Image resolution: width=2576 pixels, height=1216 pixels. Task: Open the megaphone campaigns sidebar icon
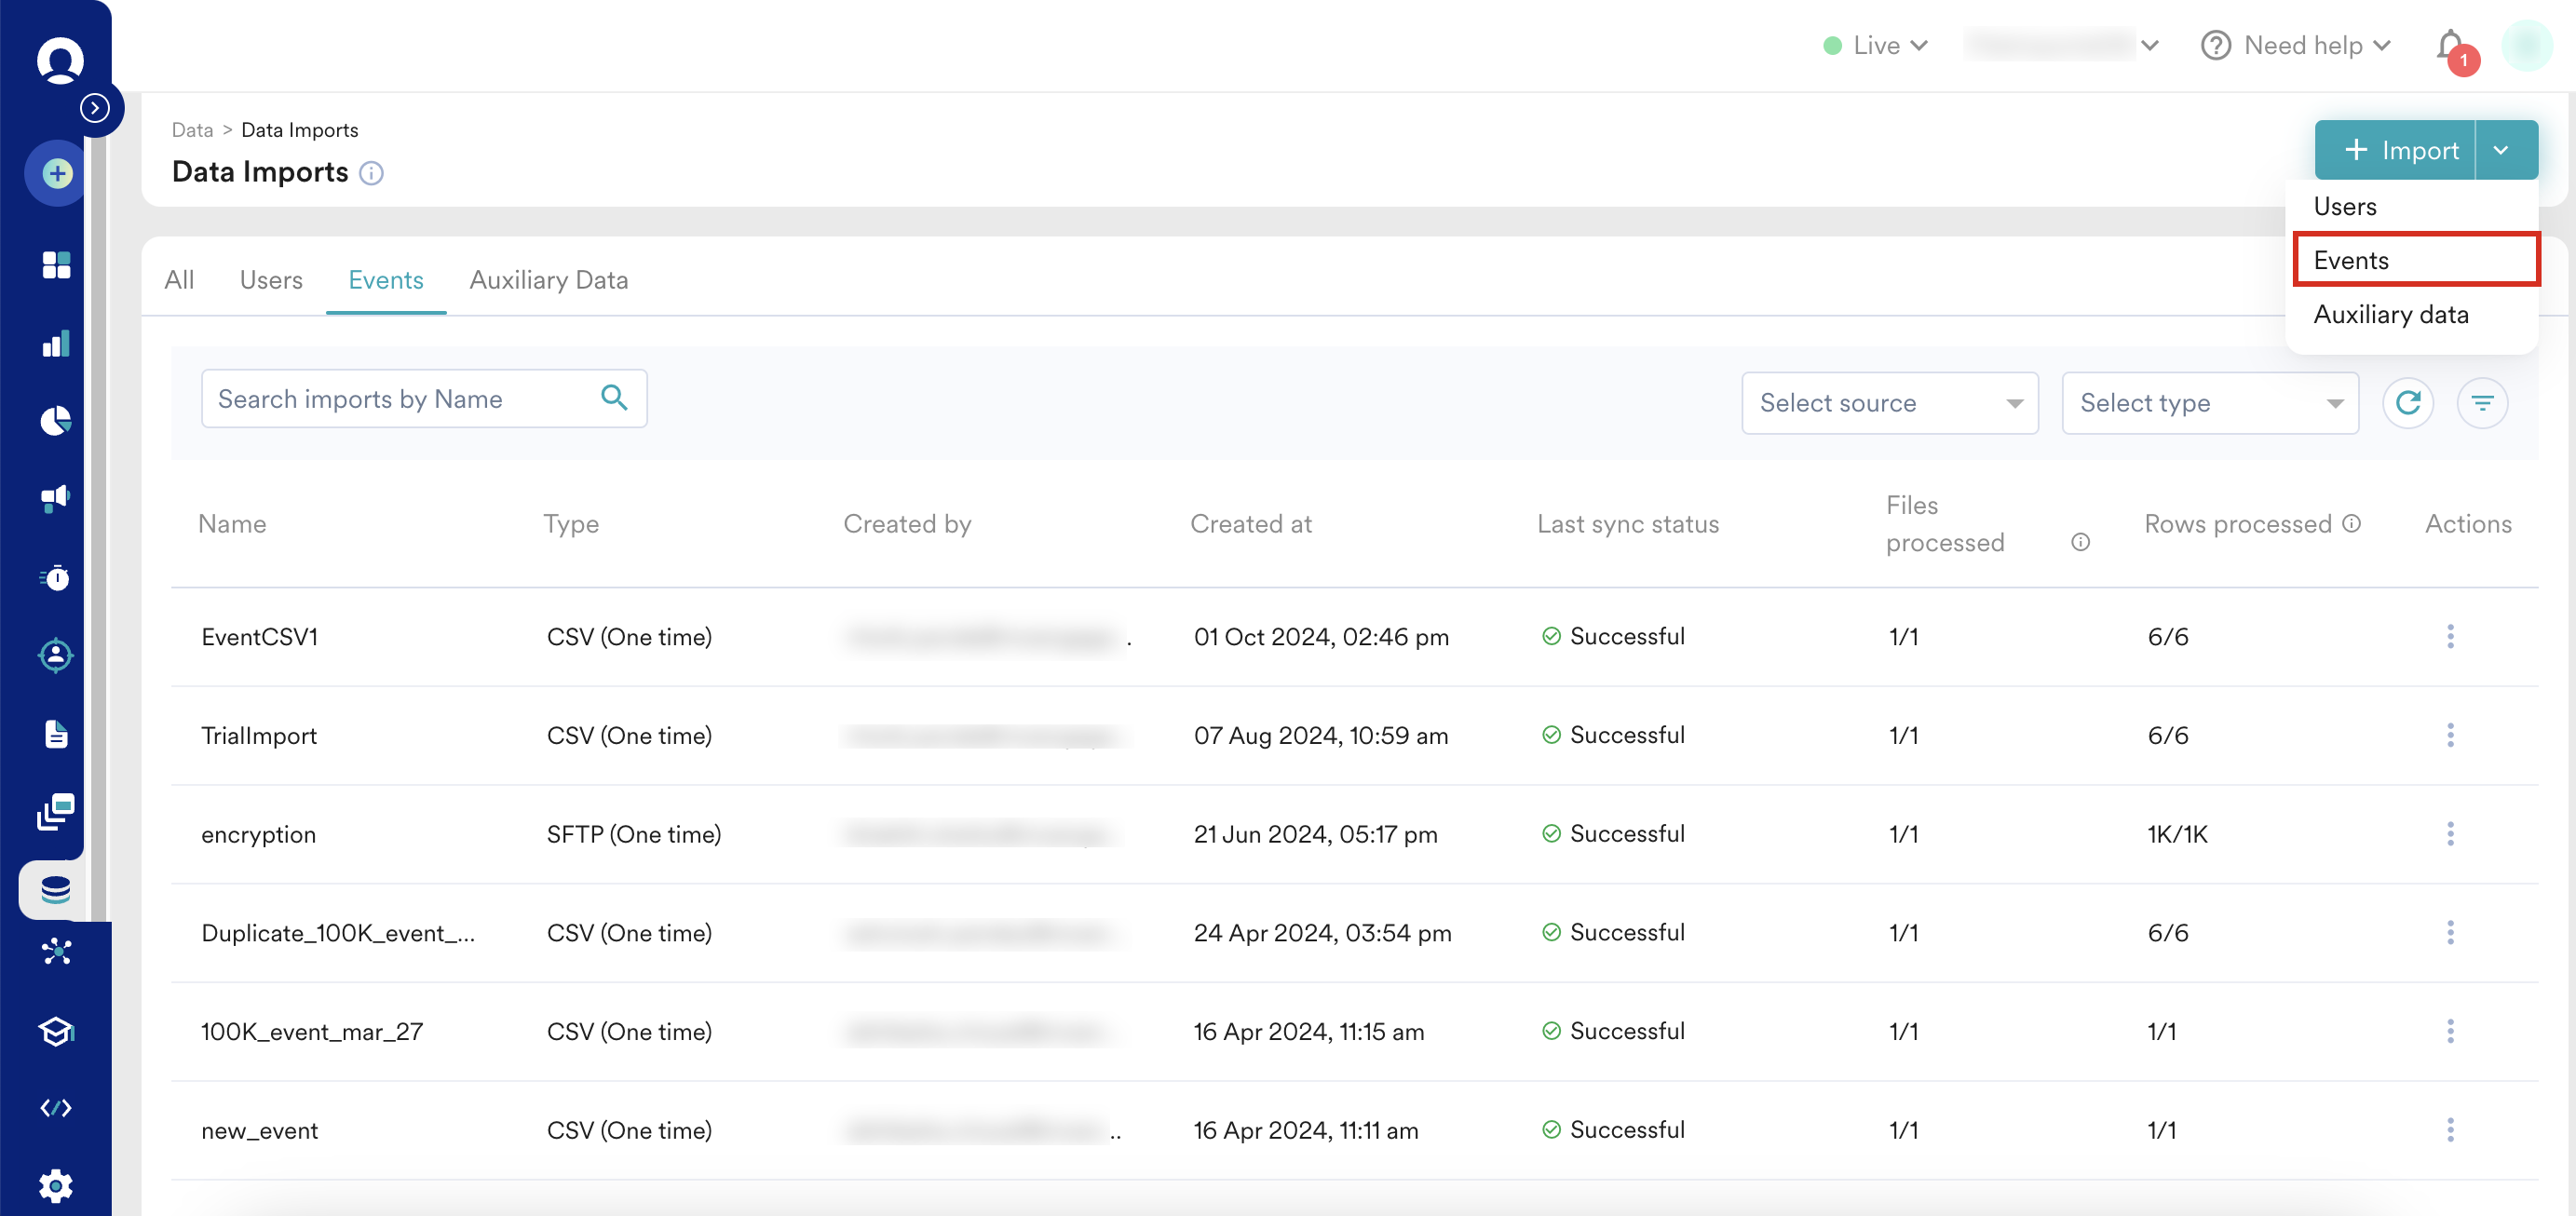(56, 498)
